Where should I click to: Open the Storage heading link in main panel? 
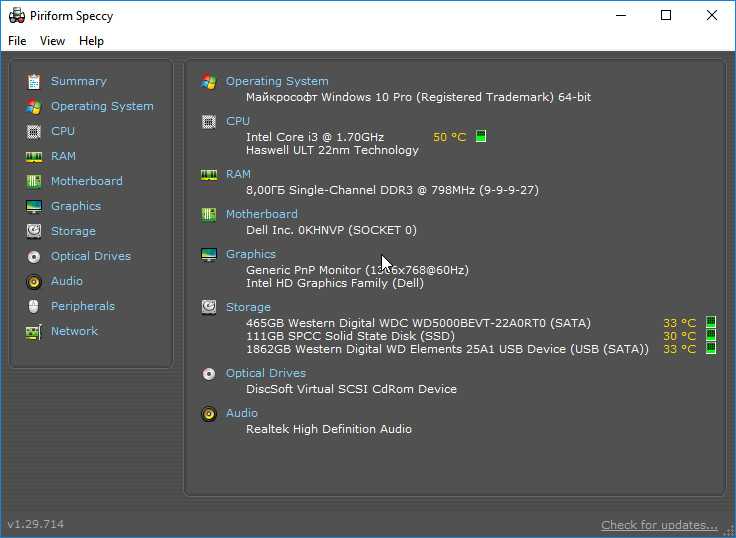[248, 307]
